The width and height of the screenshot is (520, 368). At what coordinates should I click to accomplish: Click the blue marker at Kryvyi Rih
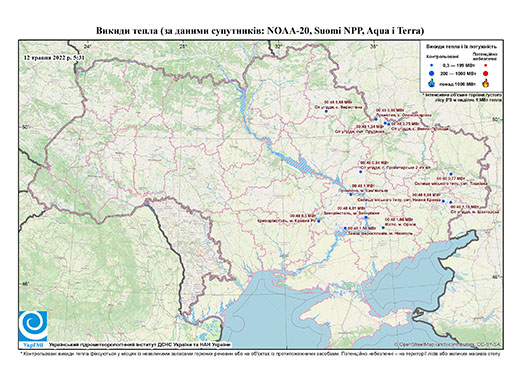point(319,221)
